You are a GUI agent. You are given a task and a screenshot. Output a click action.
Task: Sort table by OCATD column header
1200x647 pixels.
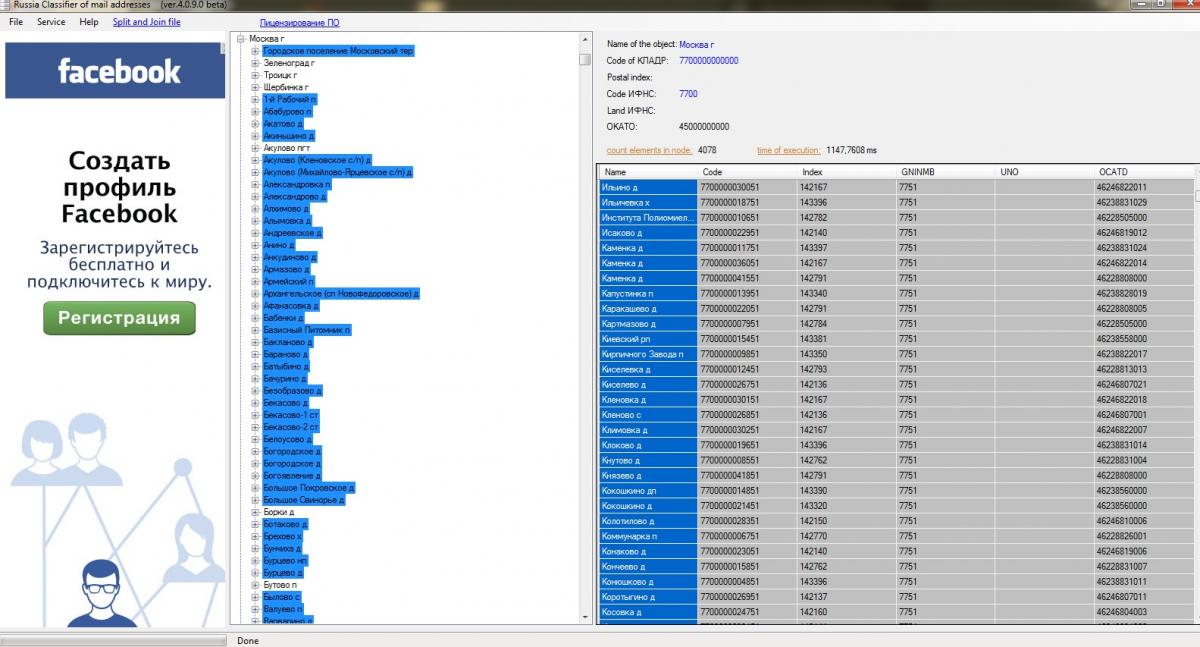[1143, 172]
